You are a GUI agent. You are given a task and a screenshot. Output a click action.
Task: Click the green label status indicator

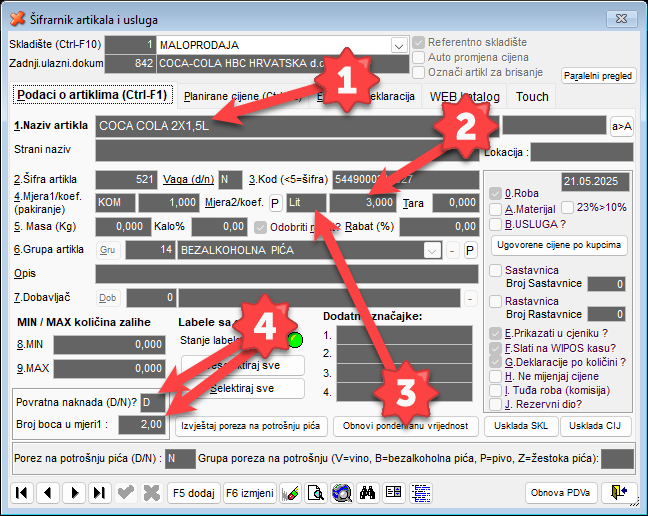(294, 339)
